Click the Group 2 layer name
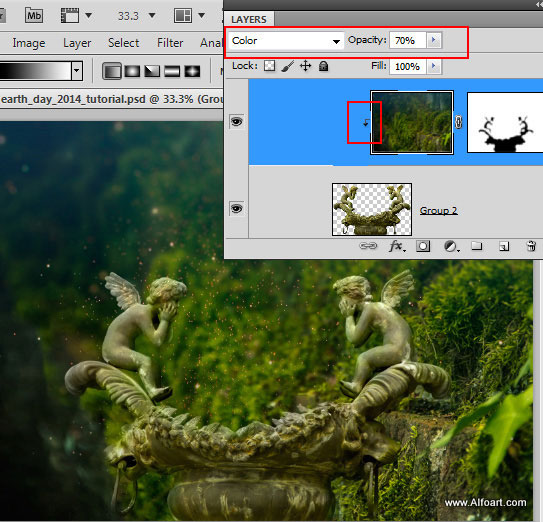The height and width of the screenshot is (522, 543). [x=438, y=210]
